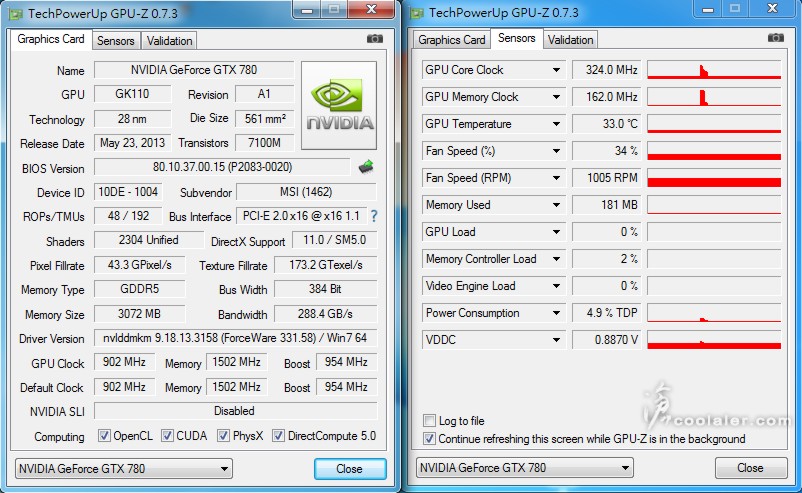Click camera screenshot icon in left GPU-Z window

(x=375, y=39)
